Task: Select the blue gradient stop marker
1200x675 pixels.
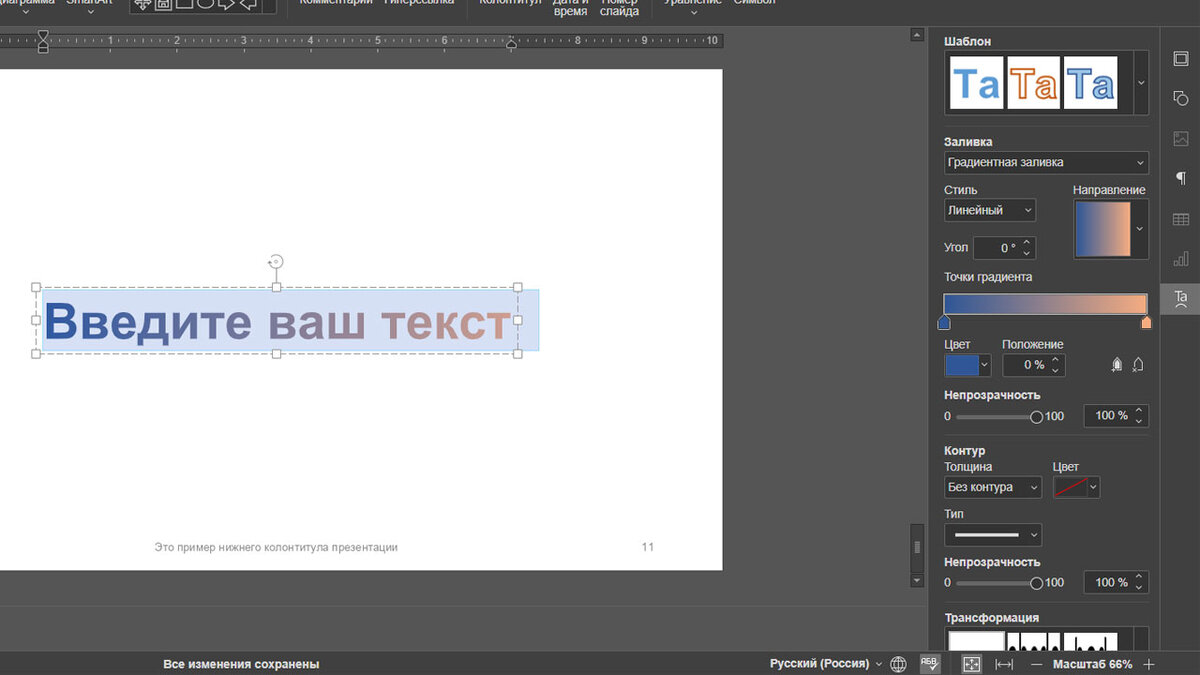Action: 944,322
